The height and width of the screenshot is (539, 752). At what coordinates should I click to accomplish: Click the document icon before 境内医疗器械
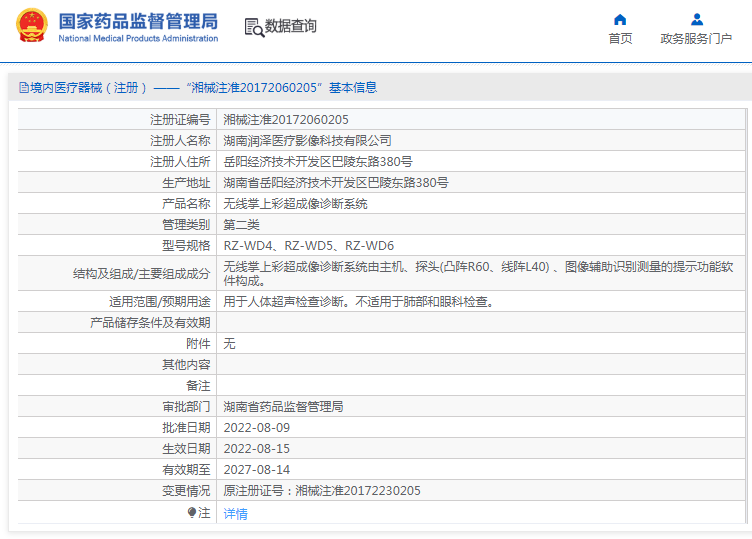(24, 88)
